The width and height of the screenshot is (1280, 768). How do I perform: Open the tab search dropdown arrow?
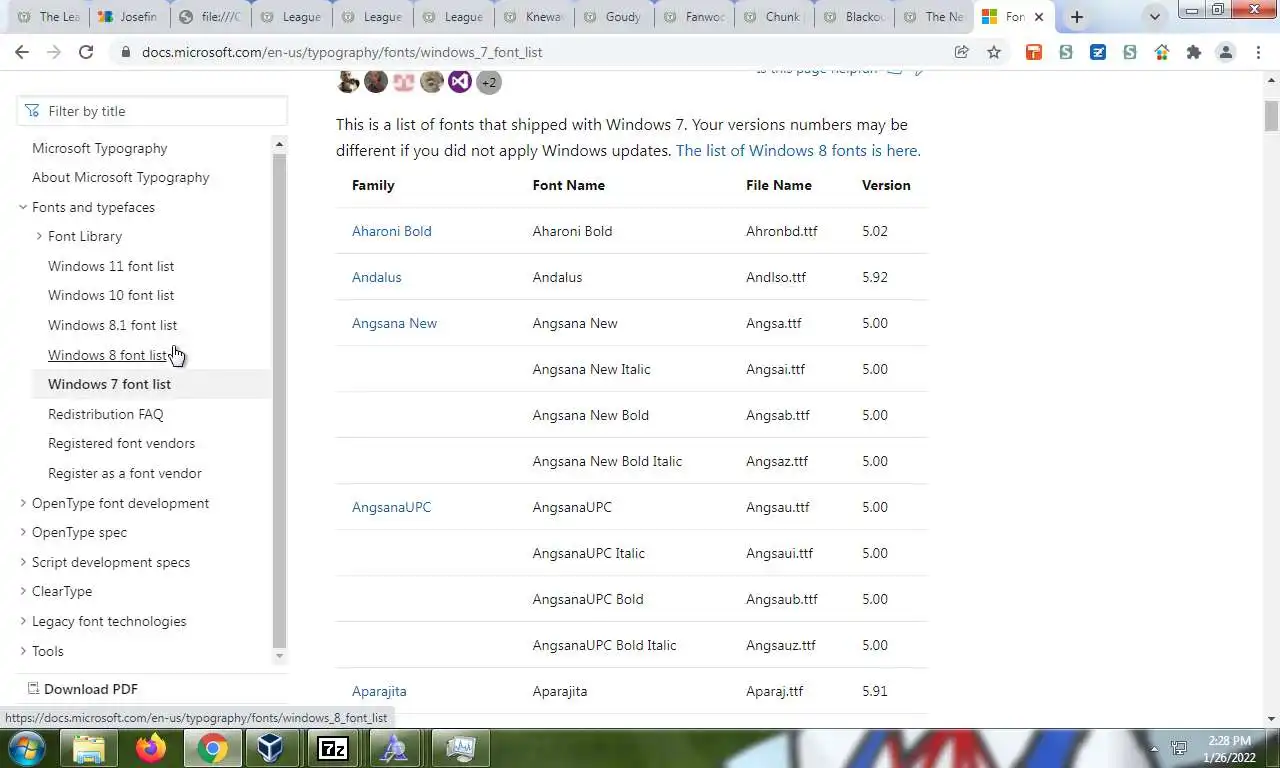click(x=1155, y=17)
